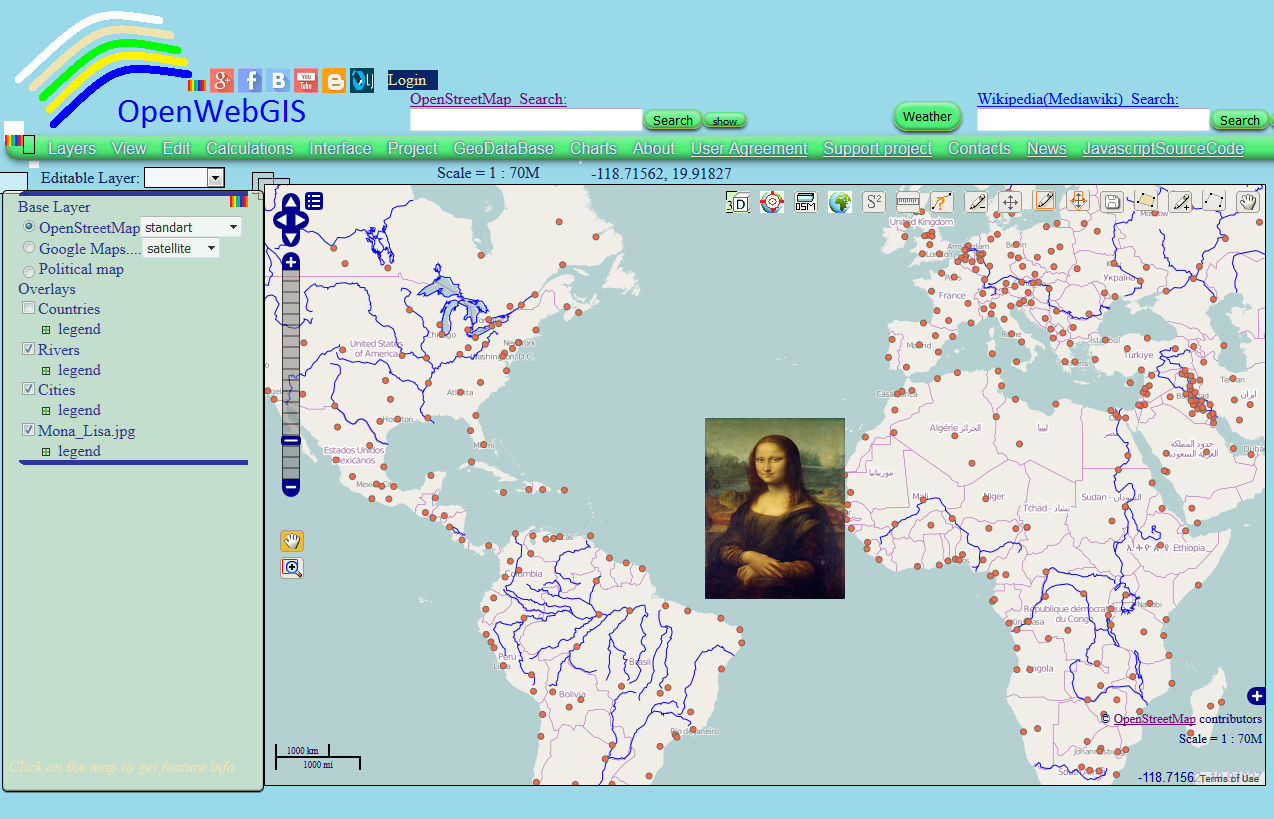
Task: Enable the Countries overlay checkbox
Action: [x=29, y=309]
